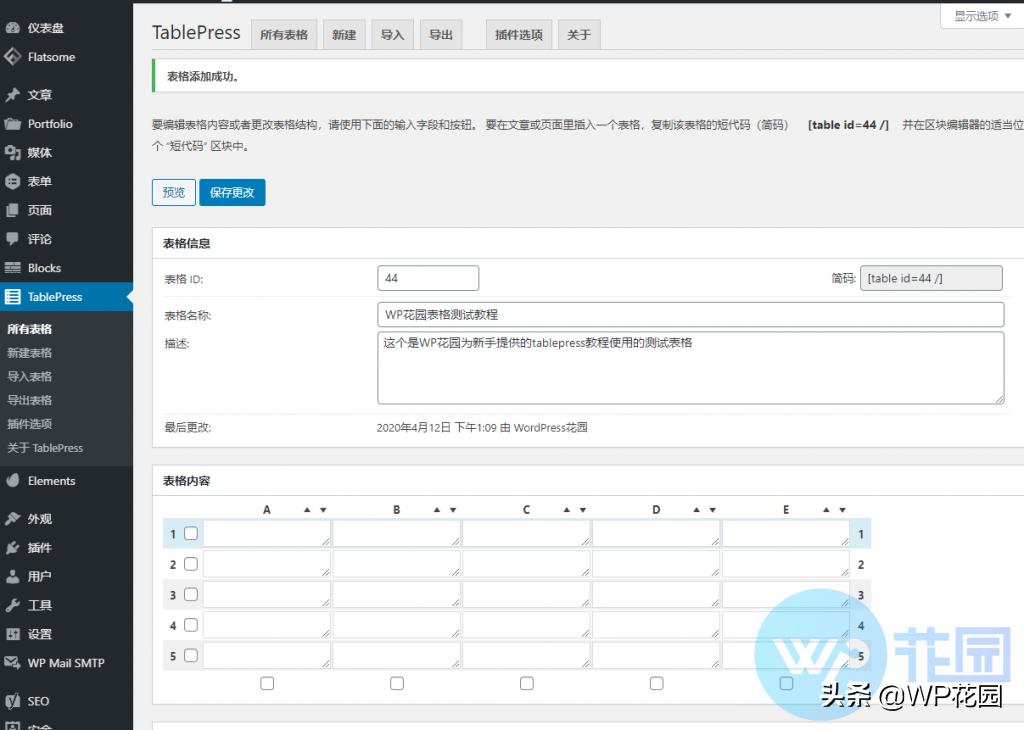The height and width of the screenshot is (730, 1024).
Task: Check the checkbox for table row 5
Action: [191, 655]
